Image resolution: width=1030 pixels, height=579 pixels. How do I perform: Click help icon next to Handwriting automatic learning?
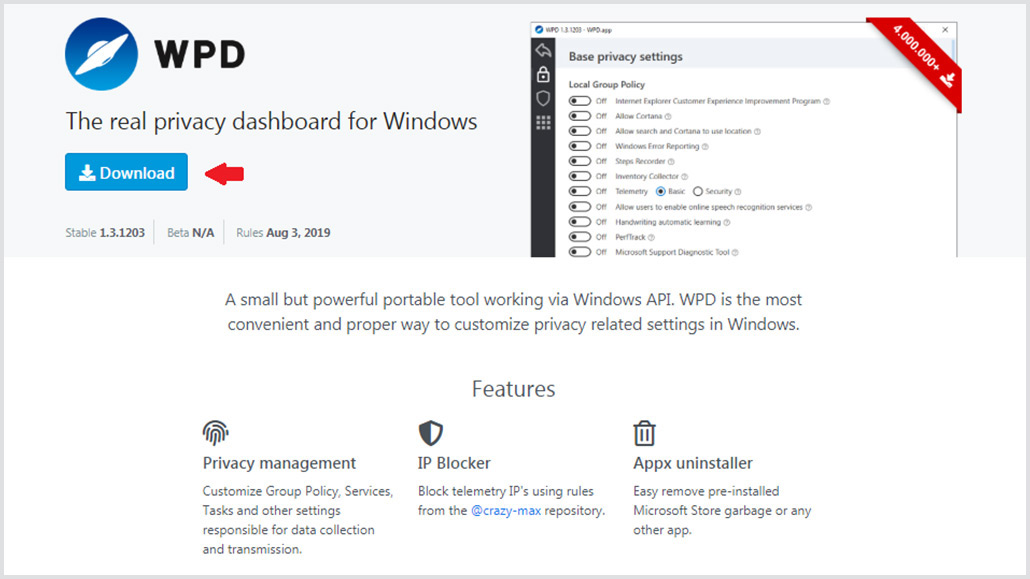tap(727, 223)
